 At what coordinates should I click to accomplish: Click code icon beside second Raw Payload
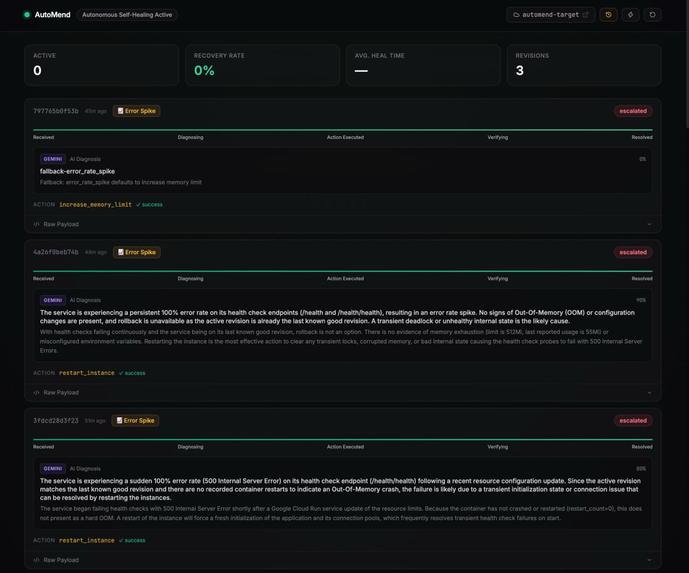[x=36, y=392]
